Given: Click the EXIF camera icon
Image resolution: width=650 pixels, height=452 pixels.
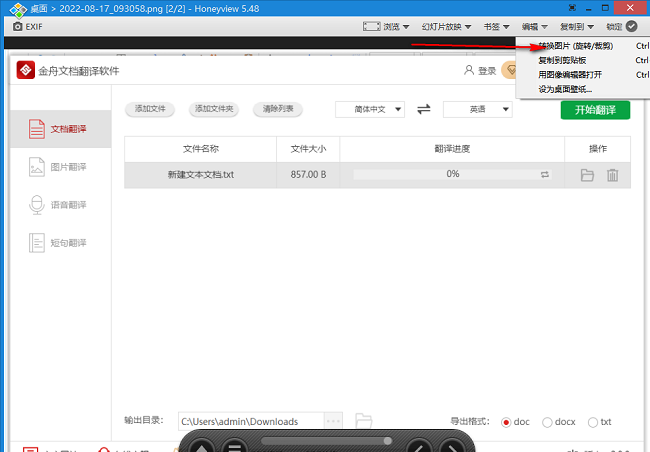Looking at the screenshot, I should (17, 26).
